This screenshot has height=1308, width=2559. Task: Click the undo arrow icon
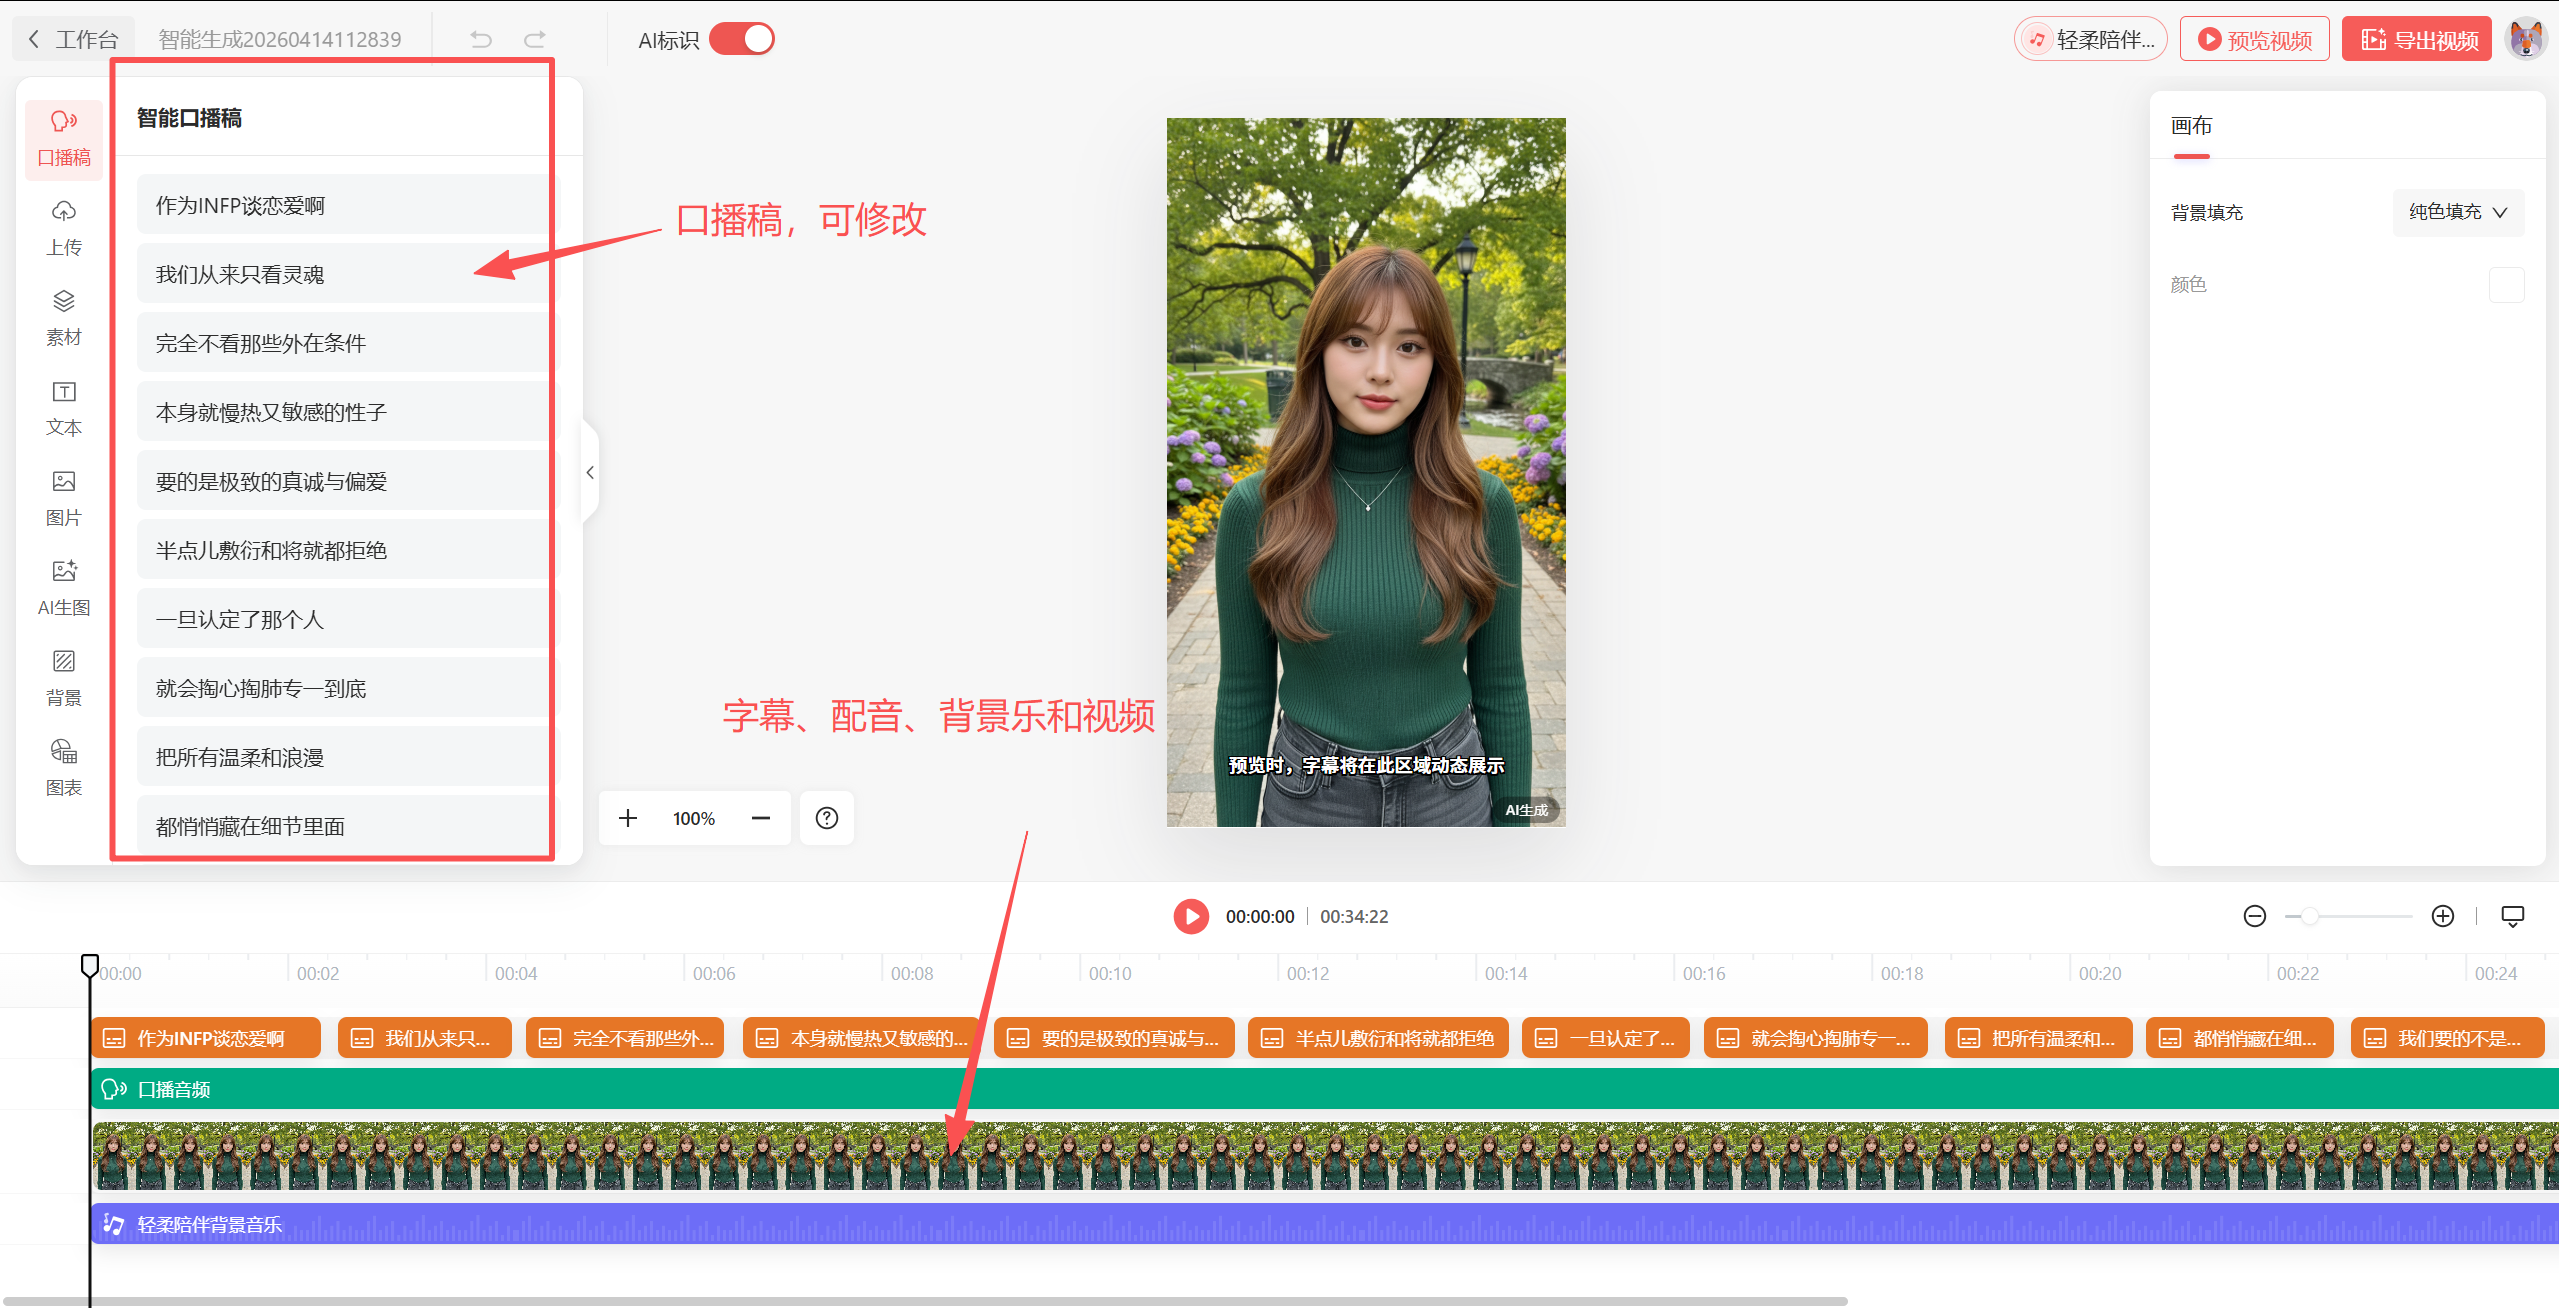pyautogui.click(x=481, y=39)
